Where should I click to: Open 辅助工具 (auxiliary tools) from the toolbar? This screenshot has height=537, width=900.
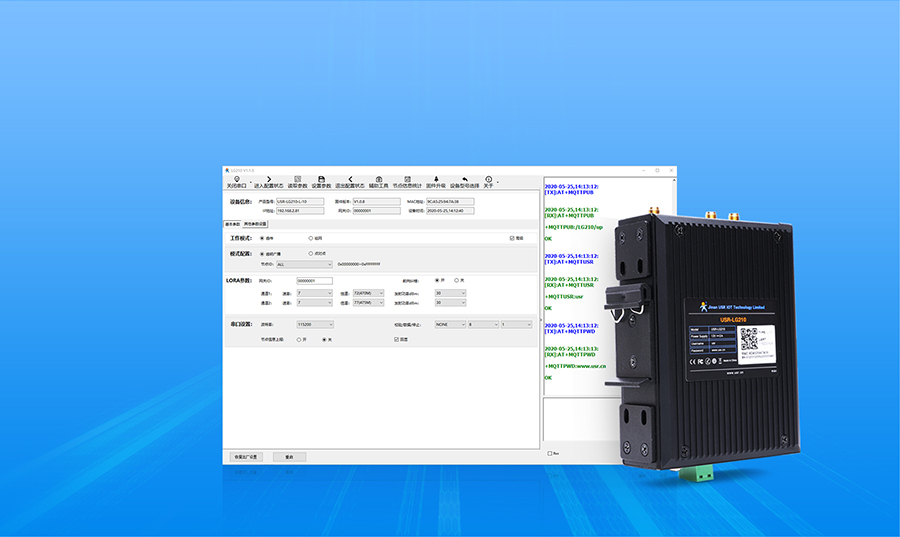(x=379, y=181)
